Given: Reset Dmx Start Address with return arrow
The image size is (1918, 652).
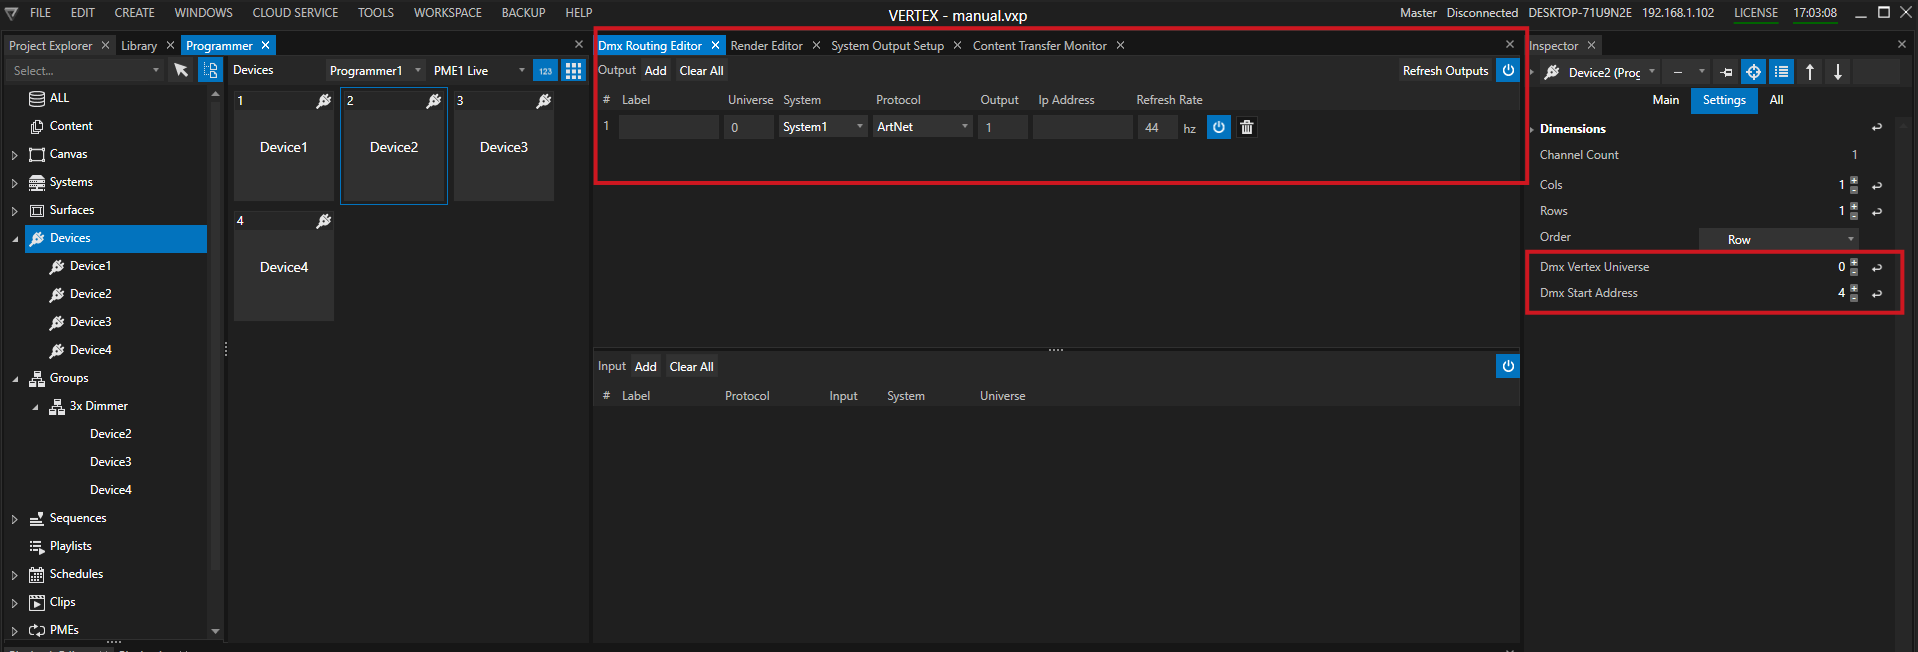Looking at the screenshot, I should click(1877, 294).
